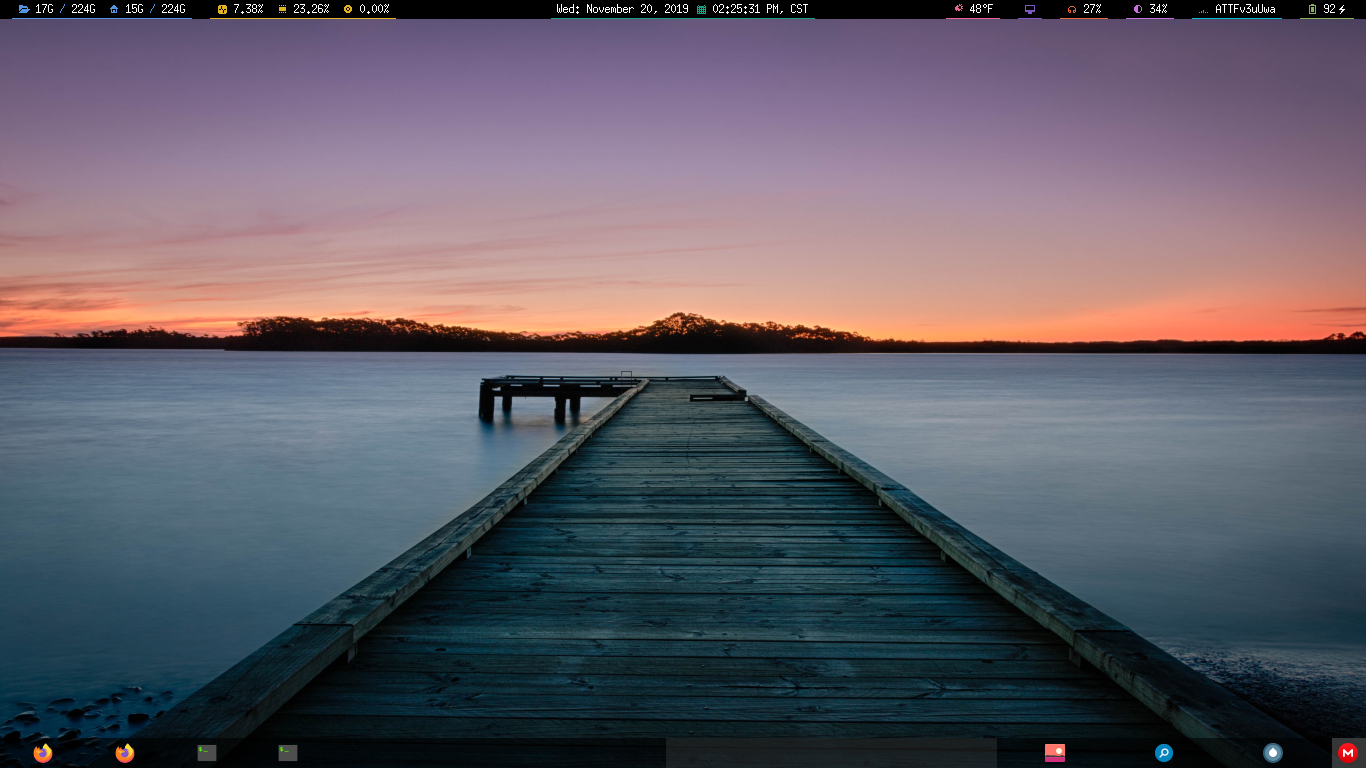
Task: Click the purple monitor icon
Action: point(1030,9)
